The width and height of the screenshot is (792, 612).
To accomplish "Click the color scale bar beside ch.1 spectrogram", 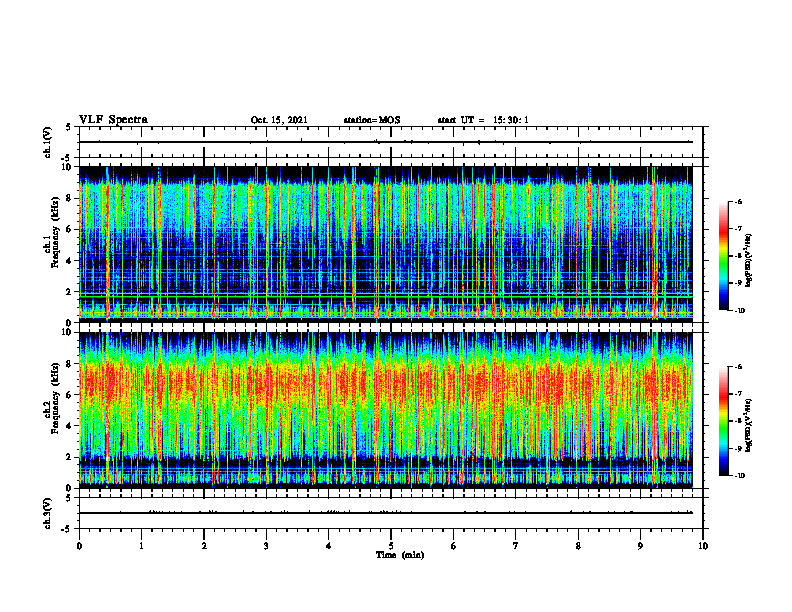I will click(x=724, y=256).
